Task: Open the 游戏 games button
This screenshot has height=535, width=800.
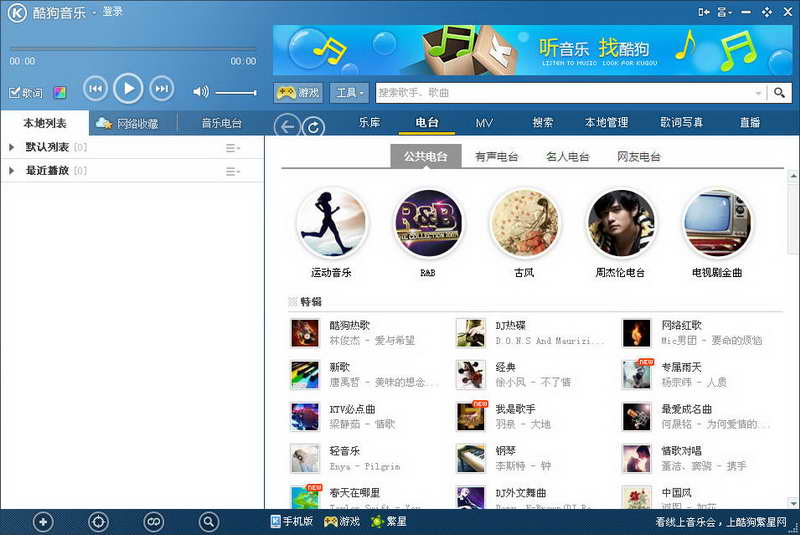Action: coord(298,92)
